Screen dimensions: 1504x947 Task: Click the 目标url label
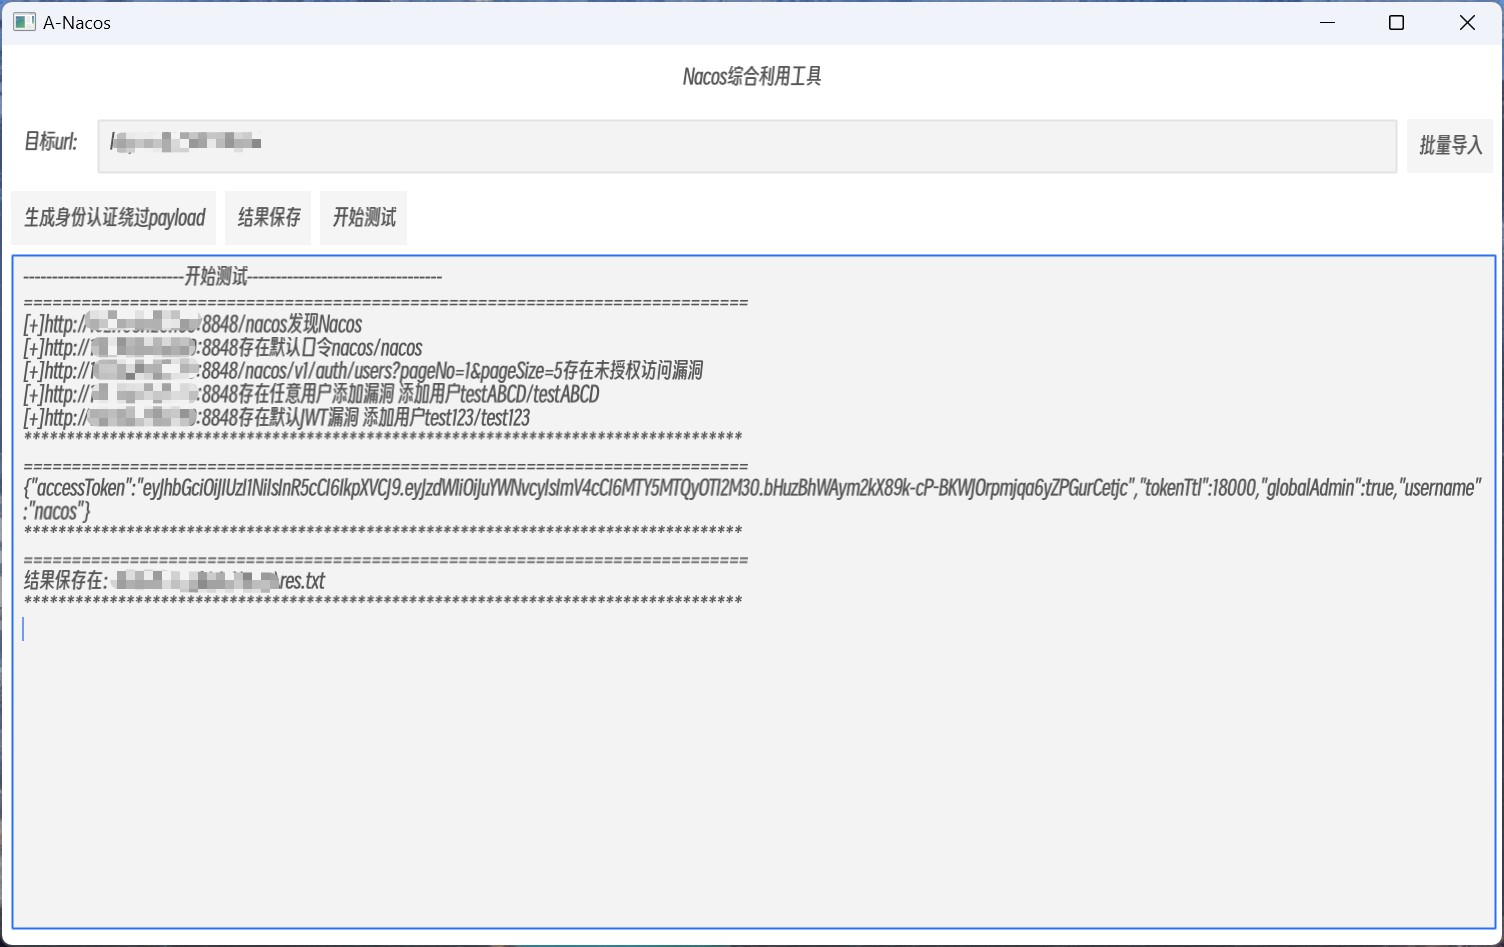51,142
